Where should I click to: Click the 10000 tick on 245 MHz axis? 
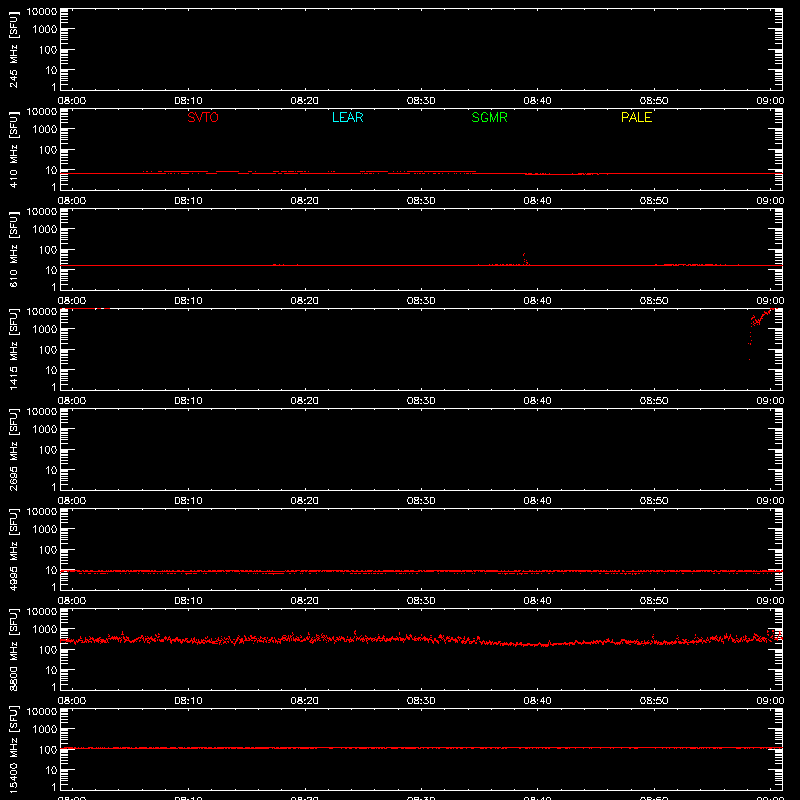42,12
